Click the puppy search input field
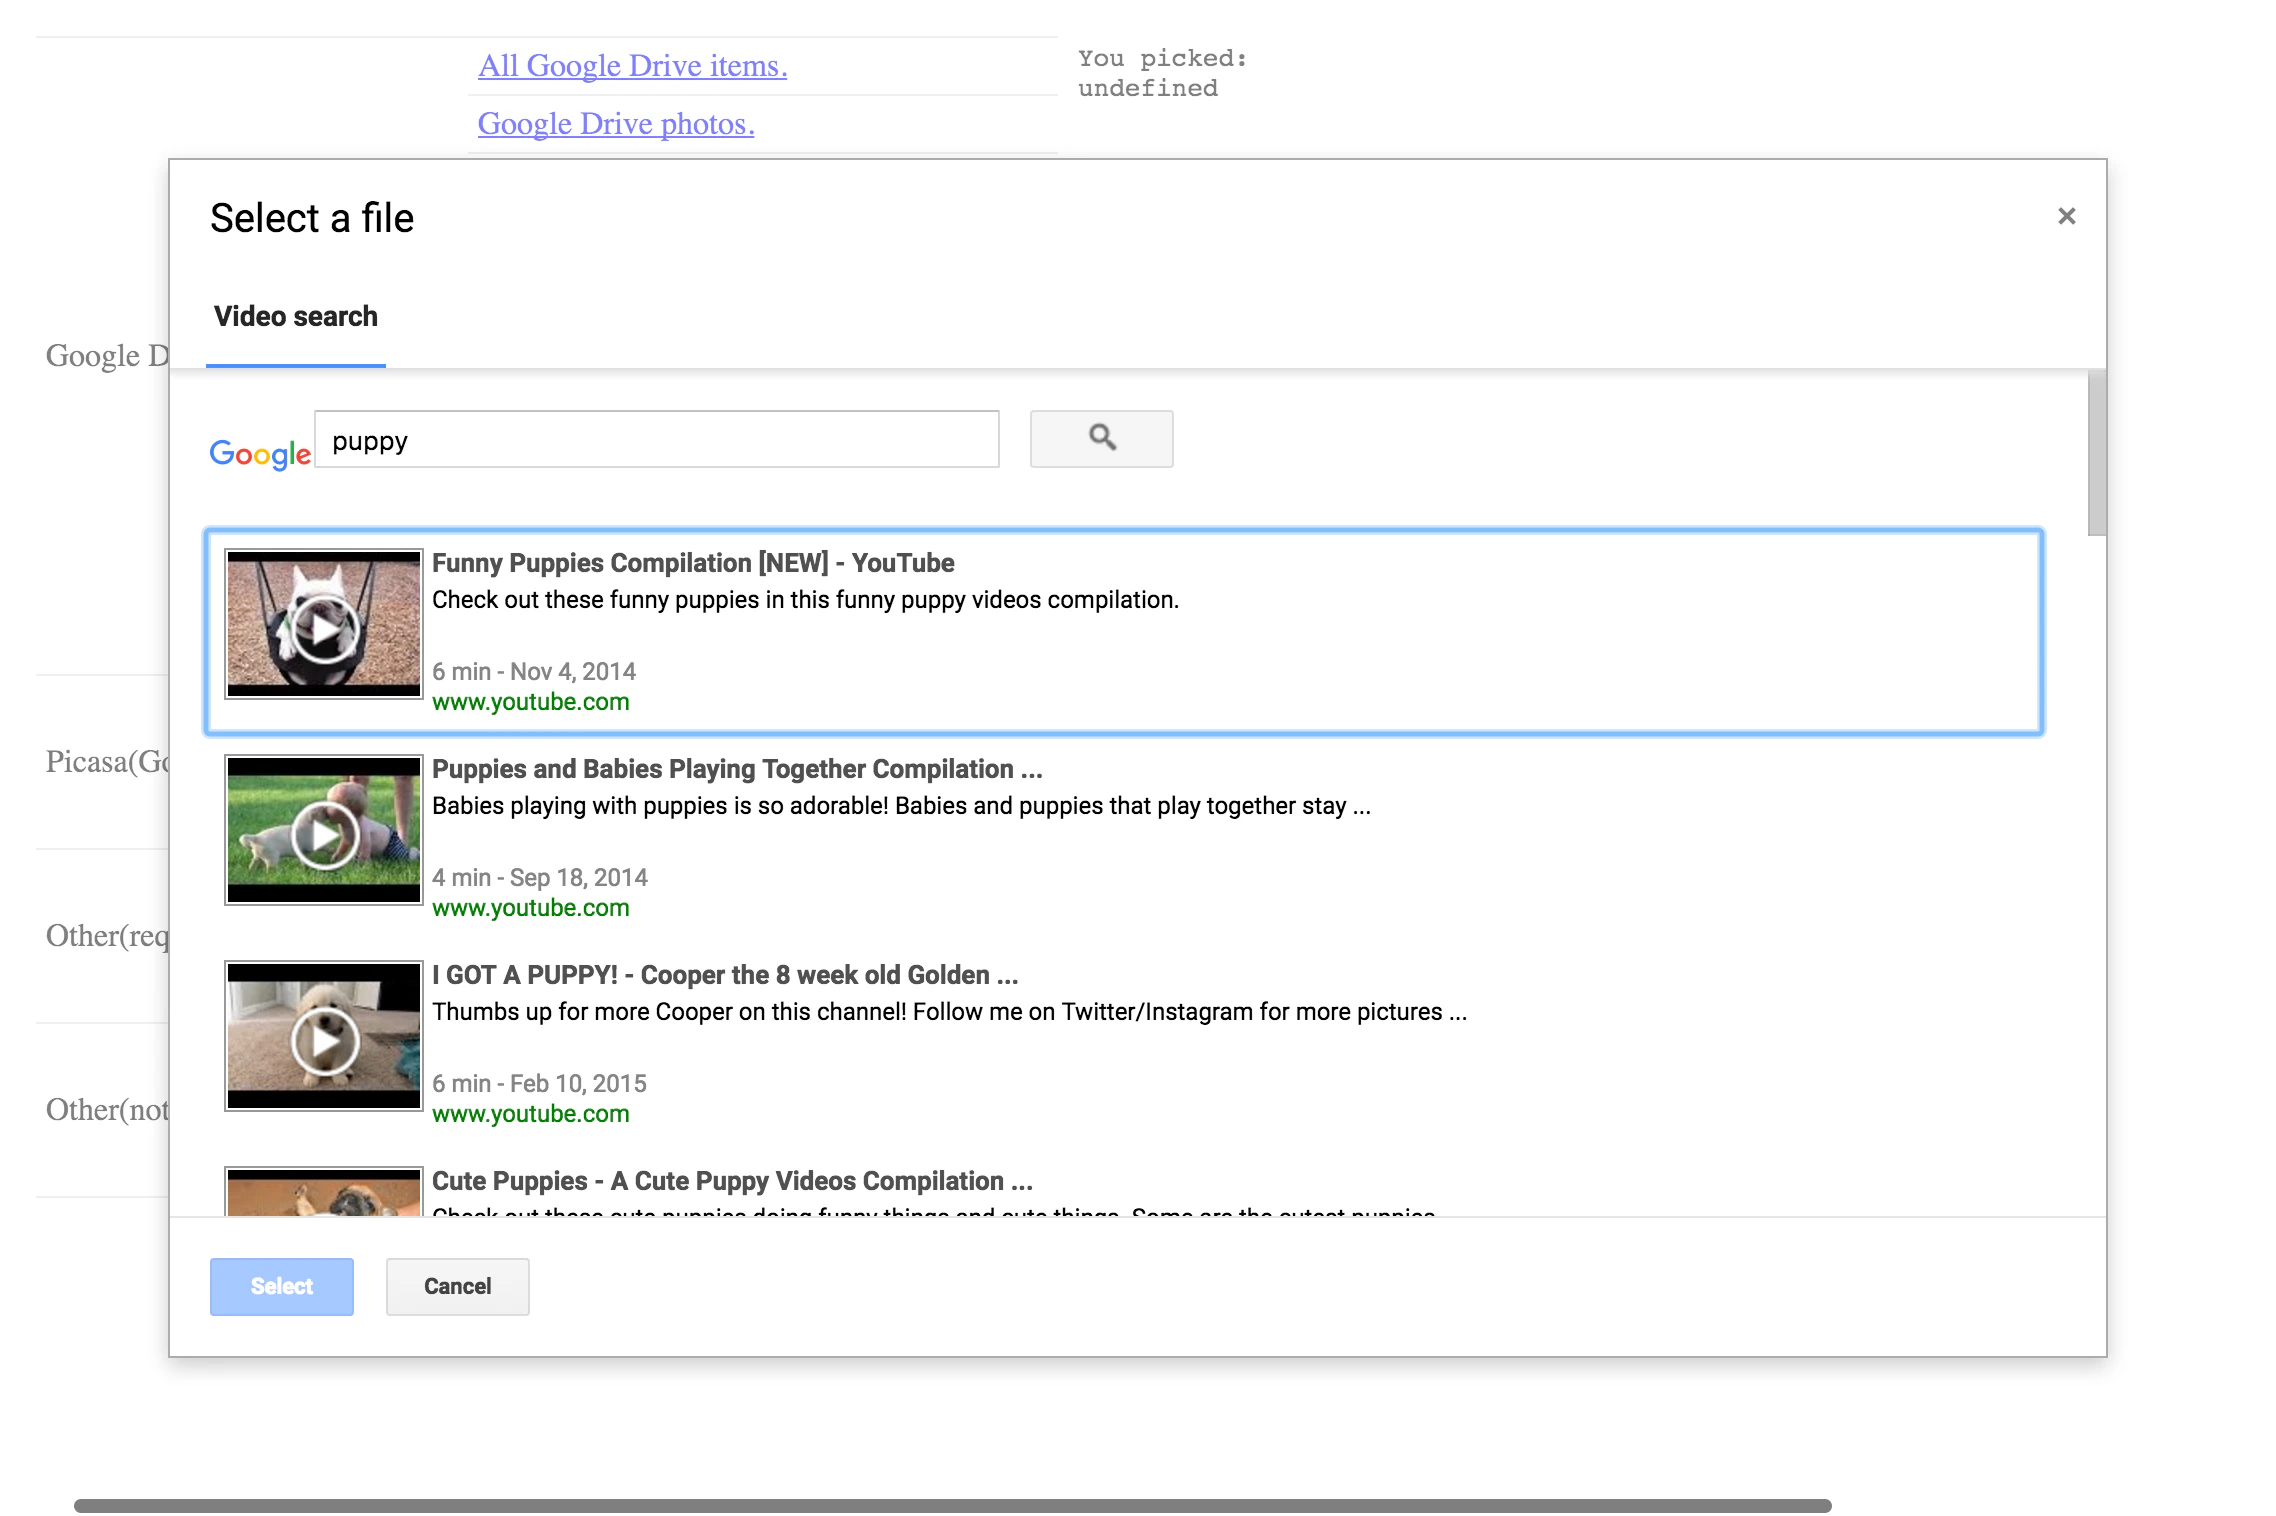 pos(657,439)
